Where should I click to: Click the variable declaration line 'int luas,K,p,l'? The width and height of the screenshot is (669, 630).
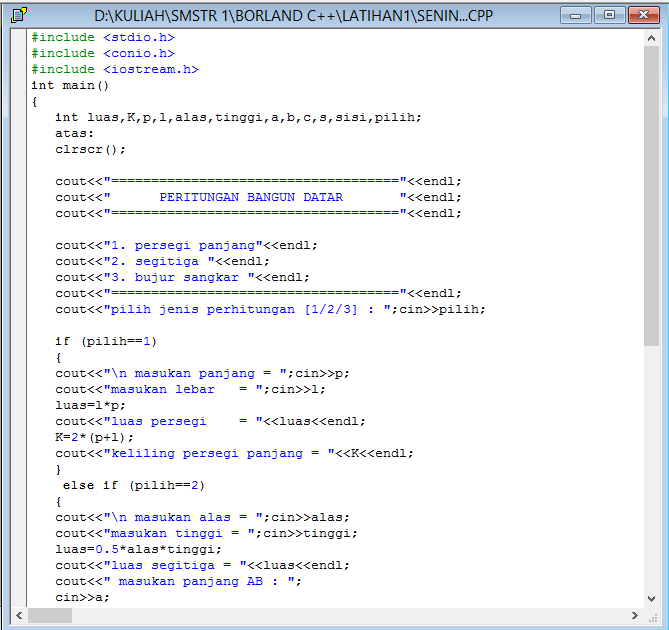click(238, 117)
